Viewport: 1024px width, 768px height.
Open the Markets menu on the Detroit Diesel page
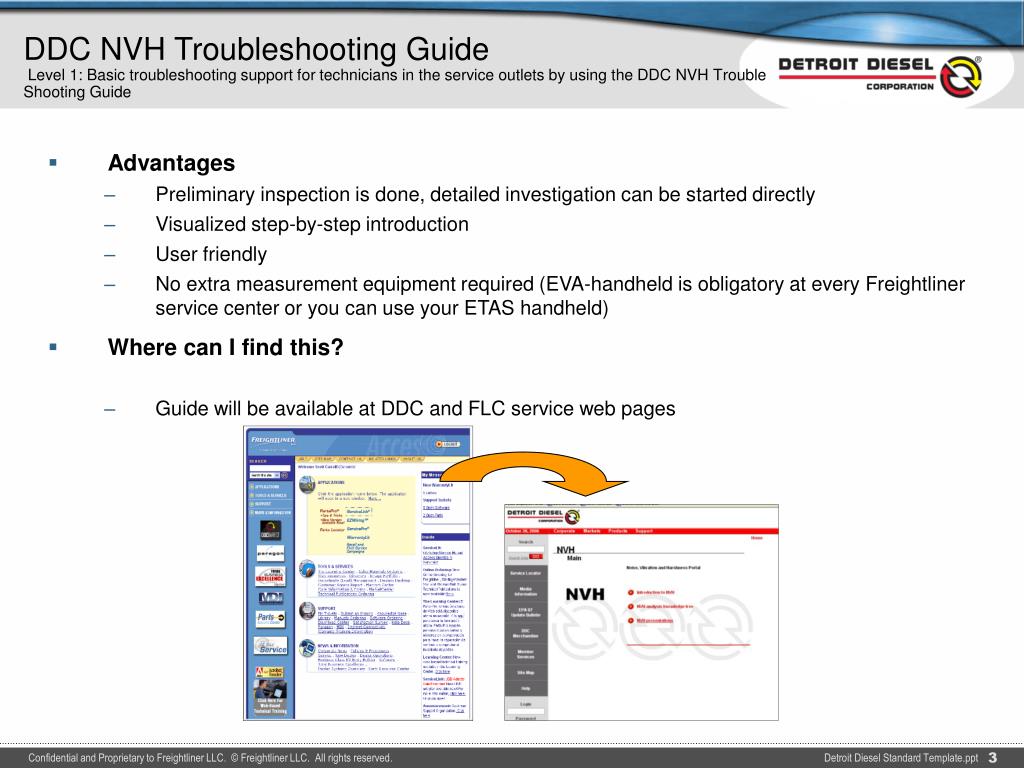592,531
